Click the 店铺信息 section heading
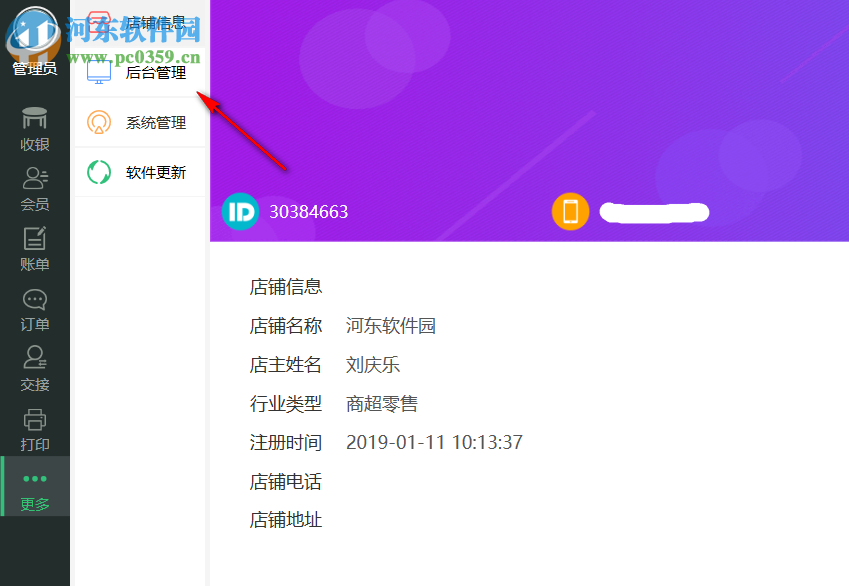Image resolution: width=849 pixels, height=586 pixels. tap(285, 287)
